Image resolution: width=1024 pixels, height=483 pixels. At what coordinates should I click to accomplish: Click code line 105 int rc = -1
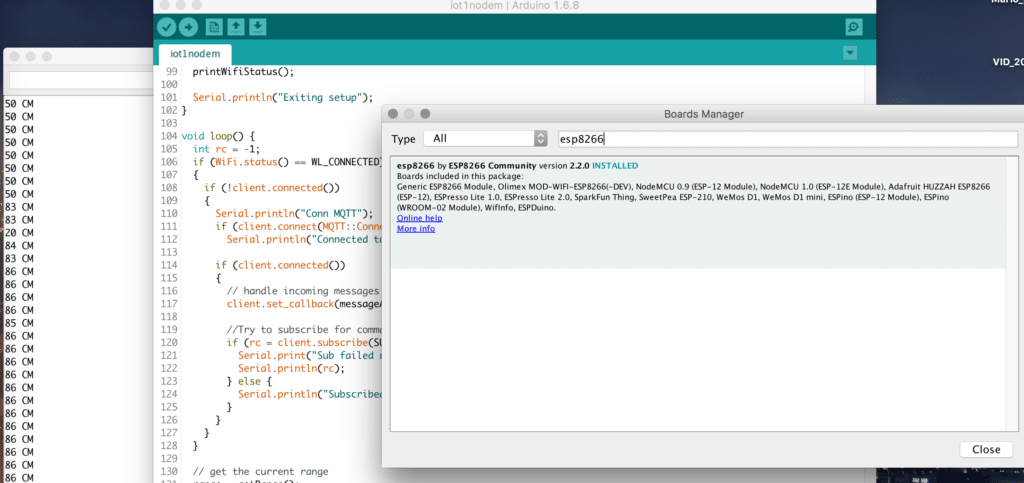pyautogui.click(x=227, y=149)
